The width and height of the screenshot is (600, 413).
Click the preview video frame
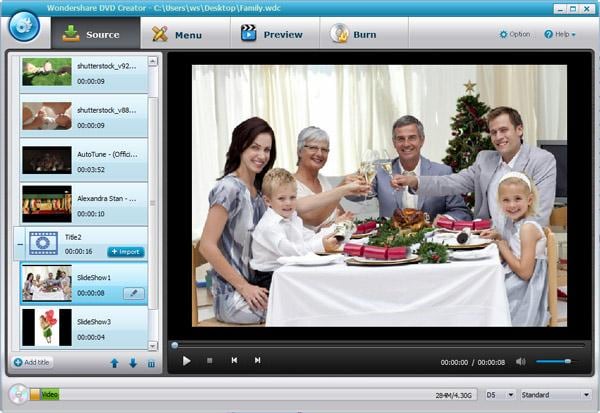click(379, 196)
